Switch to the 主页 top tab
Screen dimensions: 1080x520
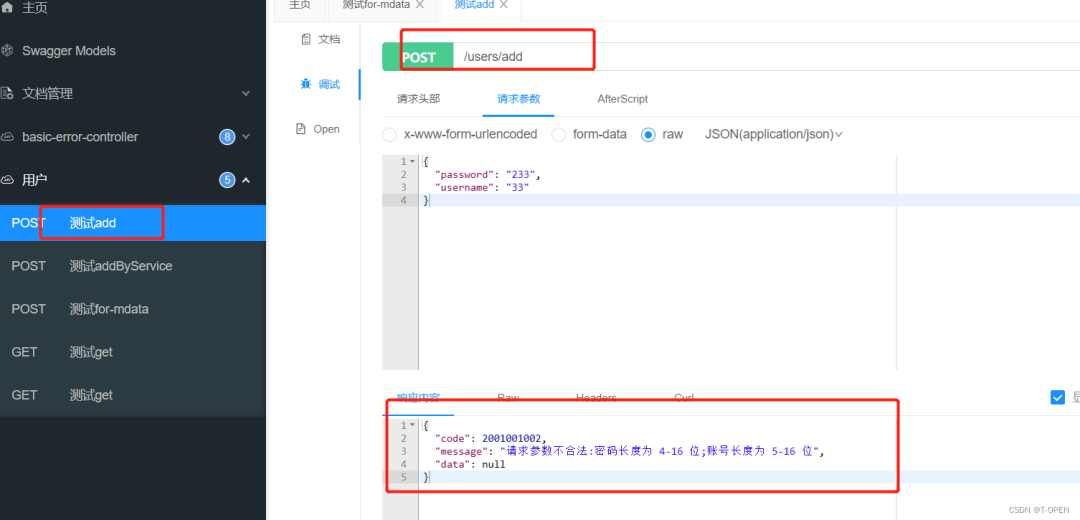[300, 6]
